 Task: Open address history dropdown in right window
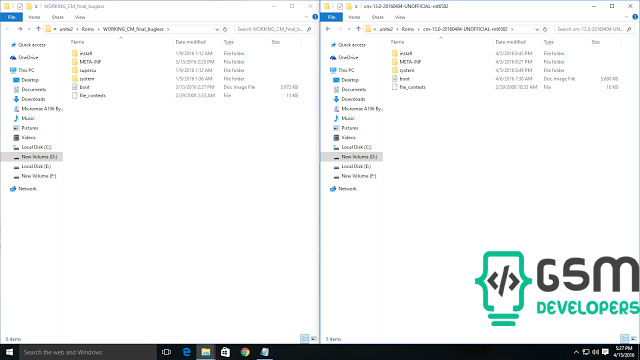coord(537,29)
